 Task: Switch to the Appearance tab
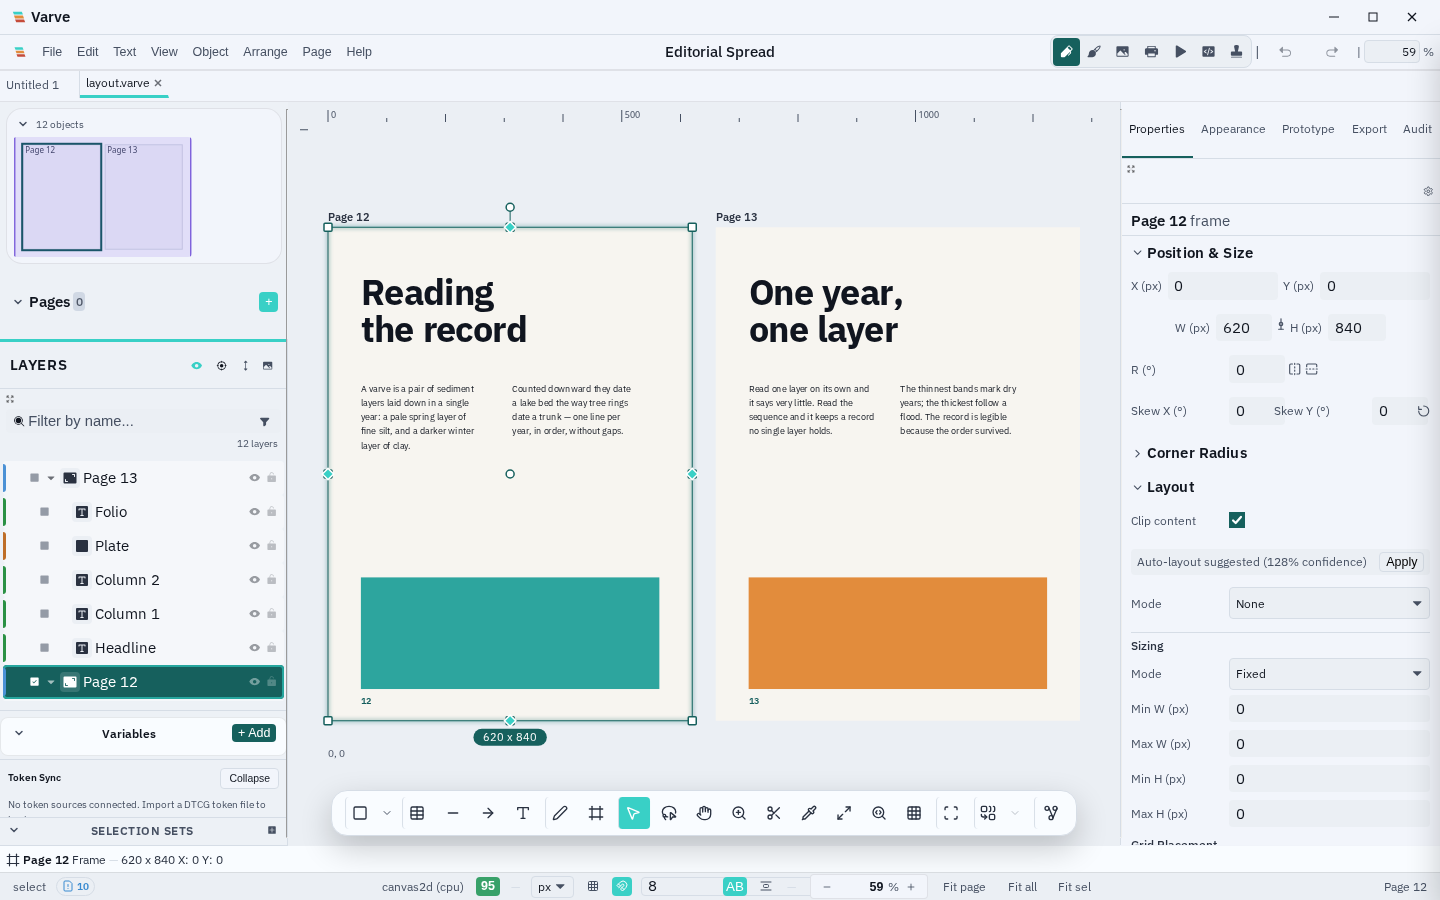pos(1233,129)
